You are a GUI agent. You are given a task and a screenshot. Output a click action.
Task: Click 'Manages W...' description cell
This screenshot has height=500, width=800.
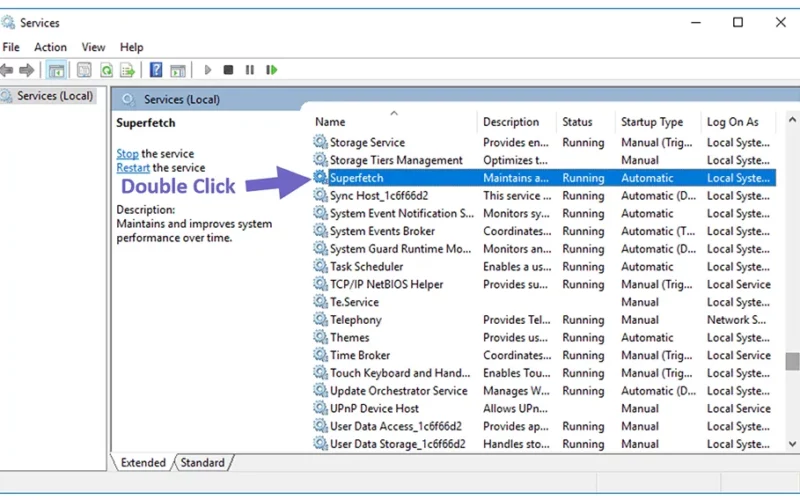coord(516,391)
